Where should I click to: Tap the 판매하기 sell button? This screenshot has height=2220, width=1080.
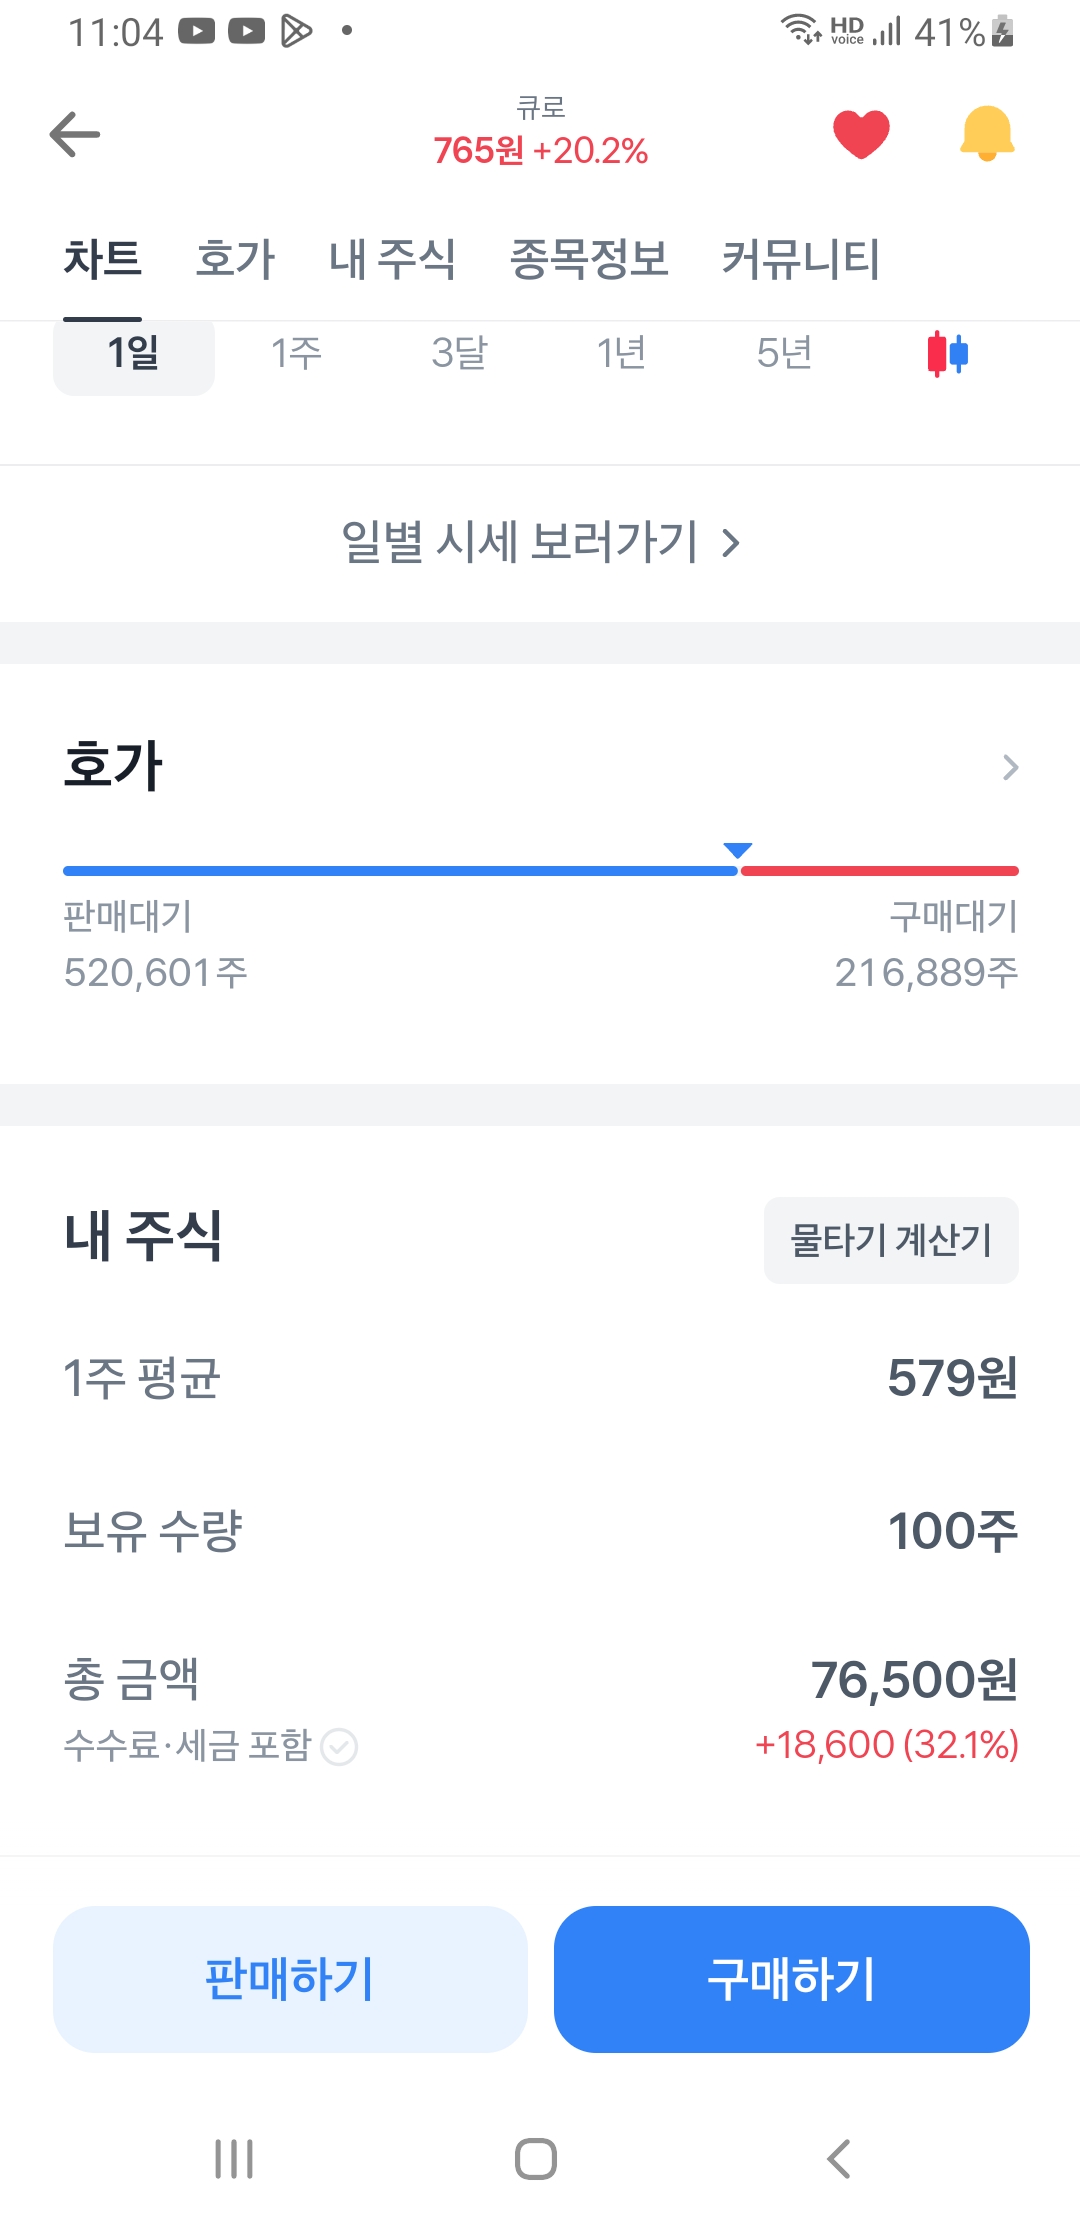pyautogui.click(x=290, y=1979)
